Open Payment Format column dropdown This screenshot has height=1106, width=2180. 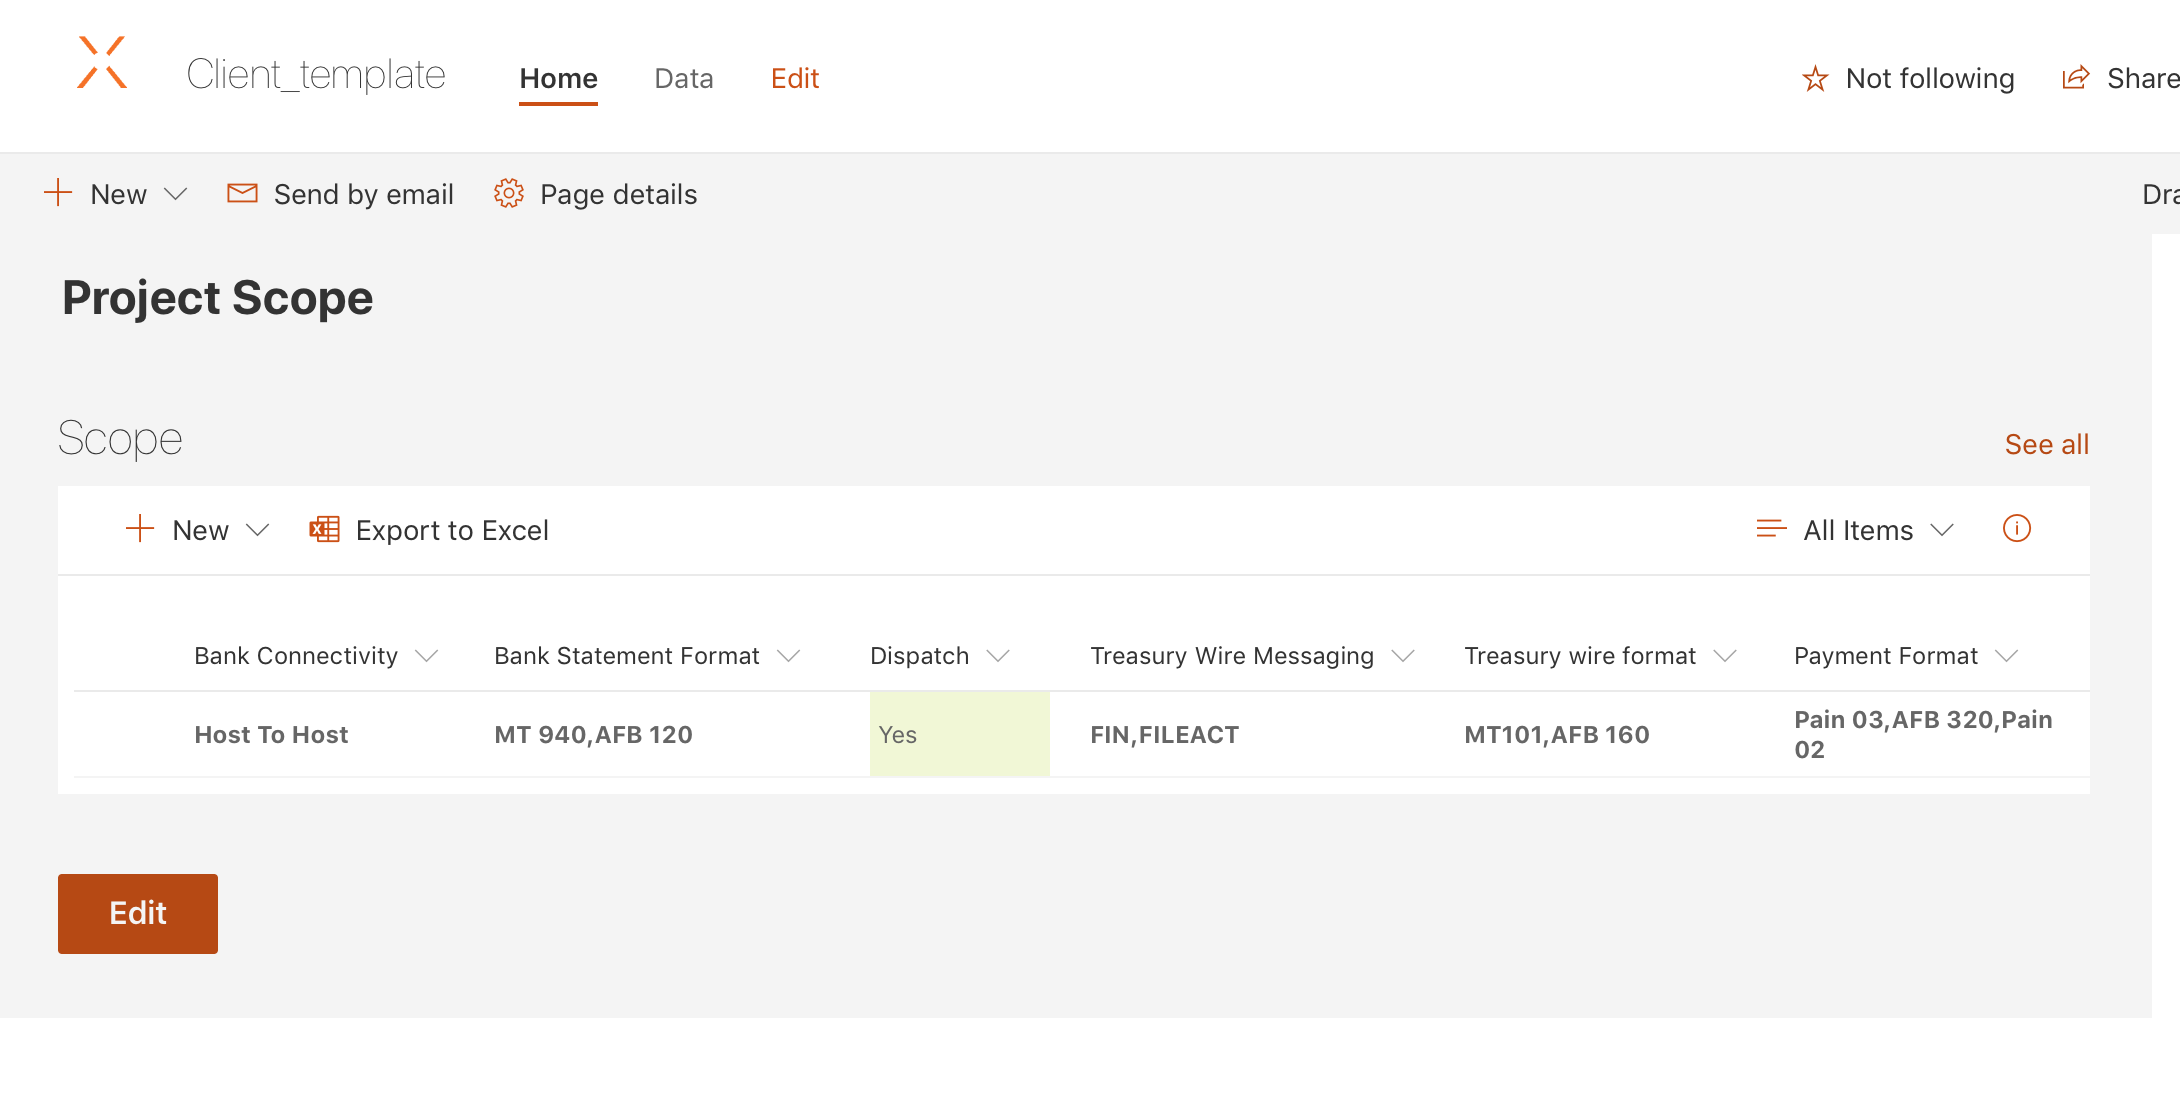[2007, 656]
